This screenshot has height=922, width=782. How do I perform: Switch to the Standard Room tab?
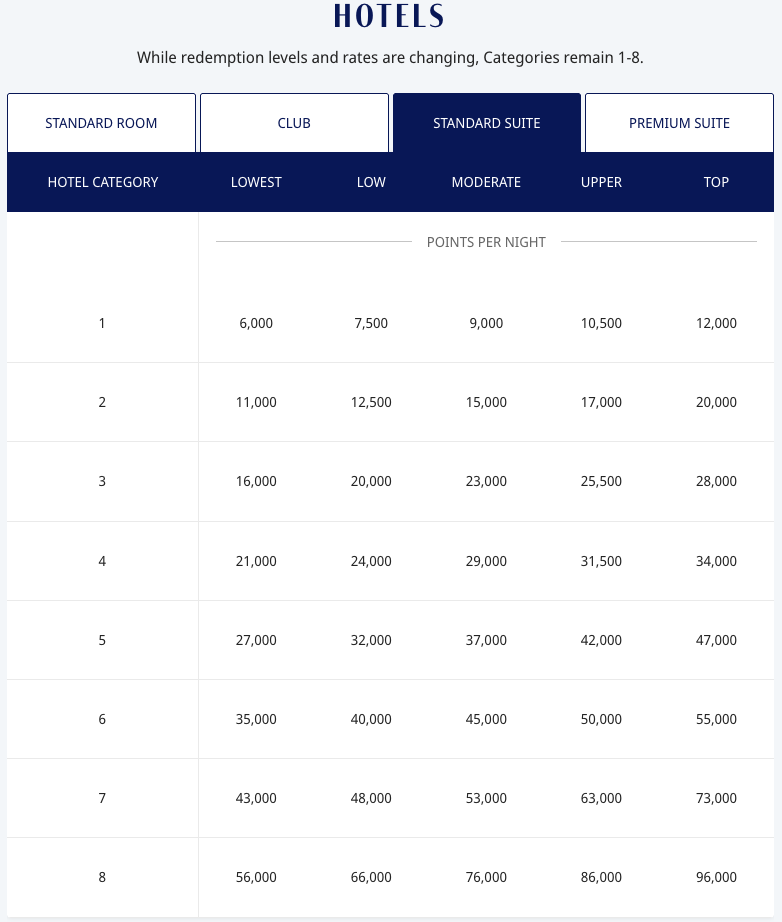coord(101,123)
